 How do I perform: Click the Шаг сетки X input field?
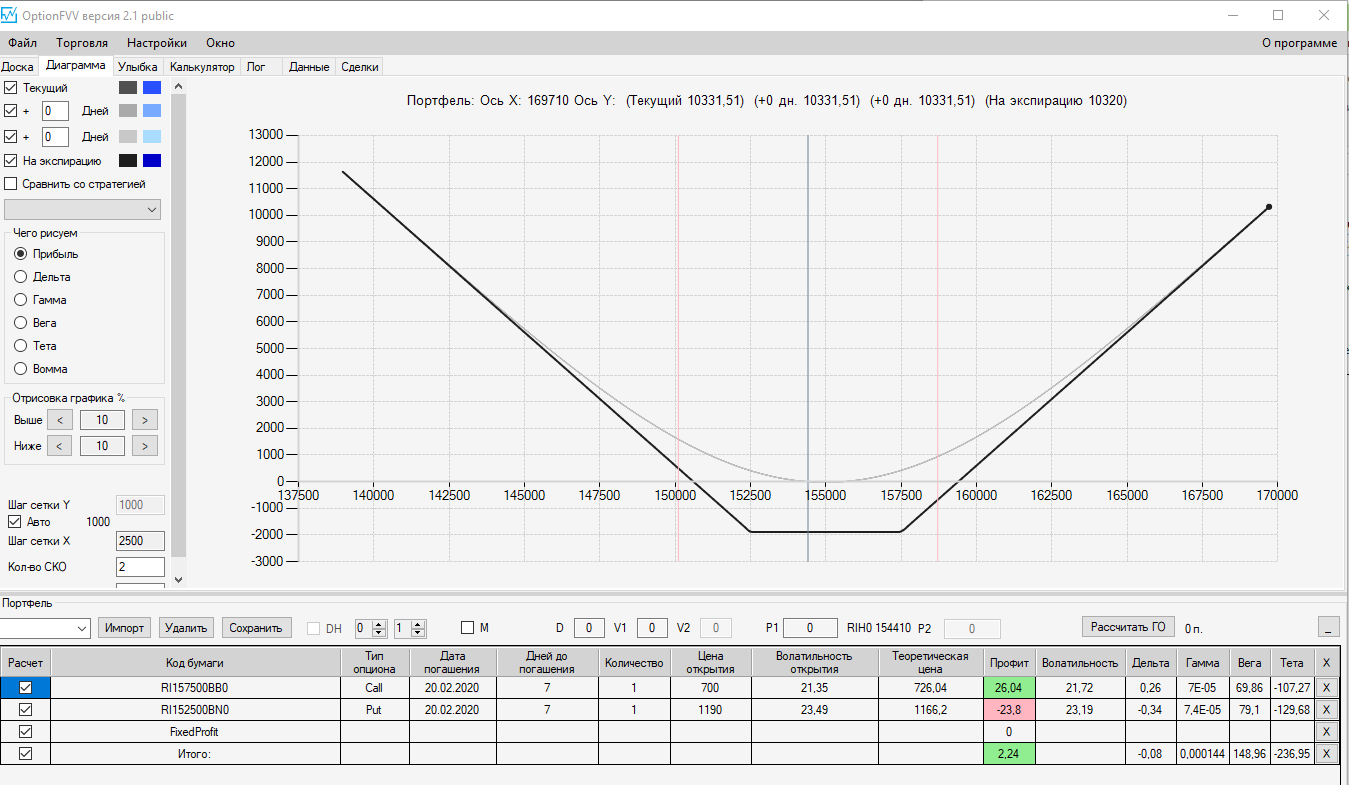(x=141, y=541)
